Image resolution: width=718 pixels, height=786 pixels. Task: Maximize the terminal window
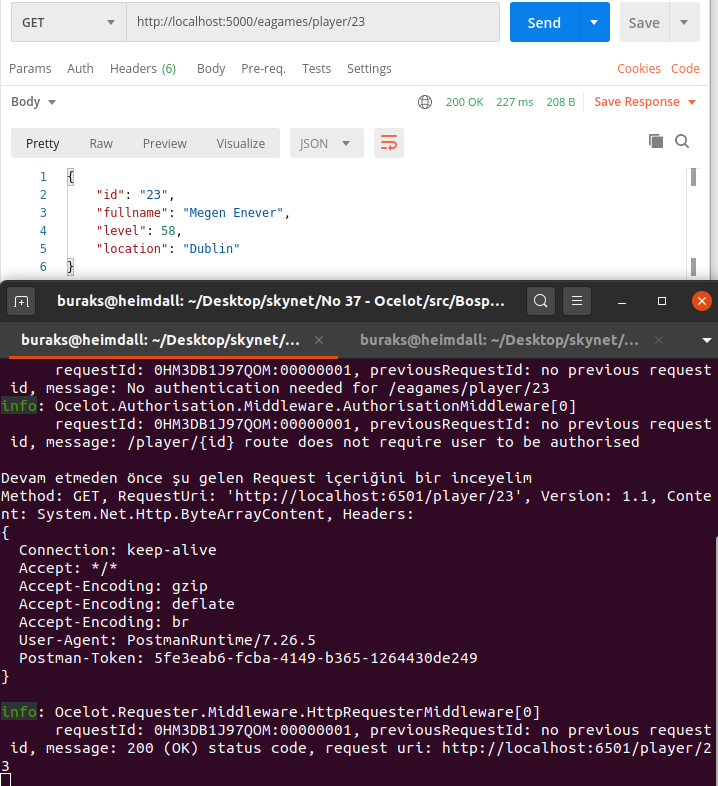(662, 301)
